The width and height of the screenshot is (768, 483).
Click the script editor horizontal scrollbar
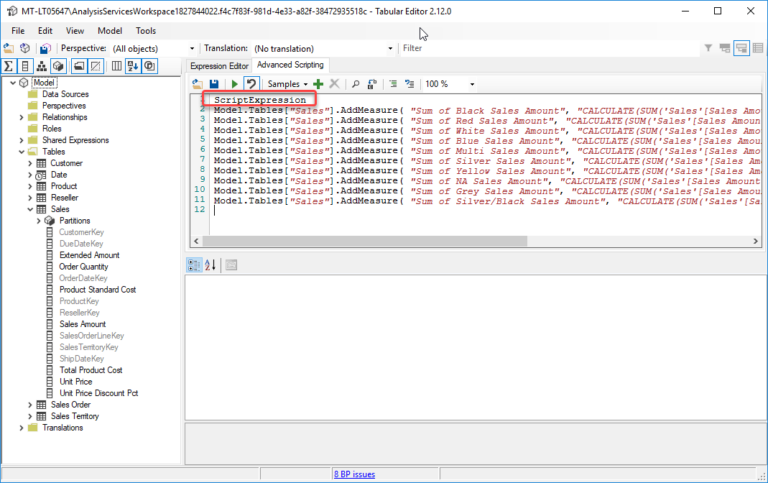[x=365, y=241]
